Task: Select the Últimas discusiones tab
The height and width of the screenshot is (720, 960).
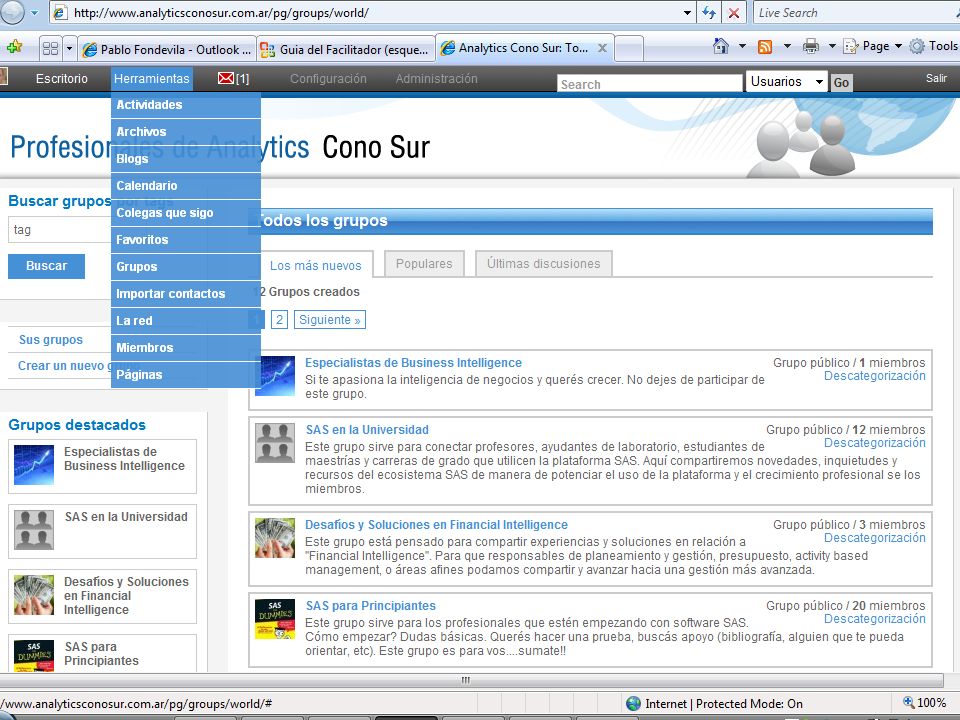Action: (x=544, y=263)
